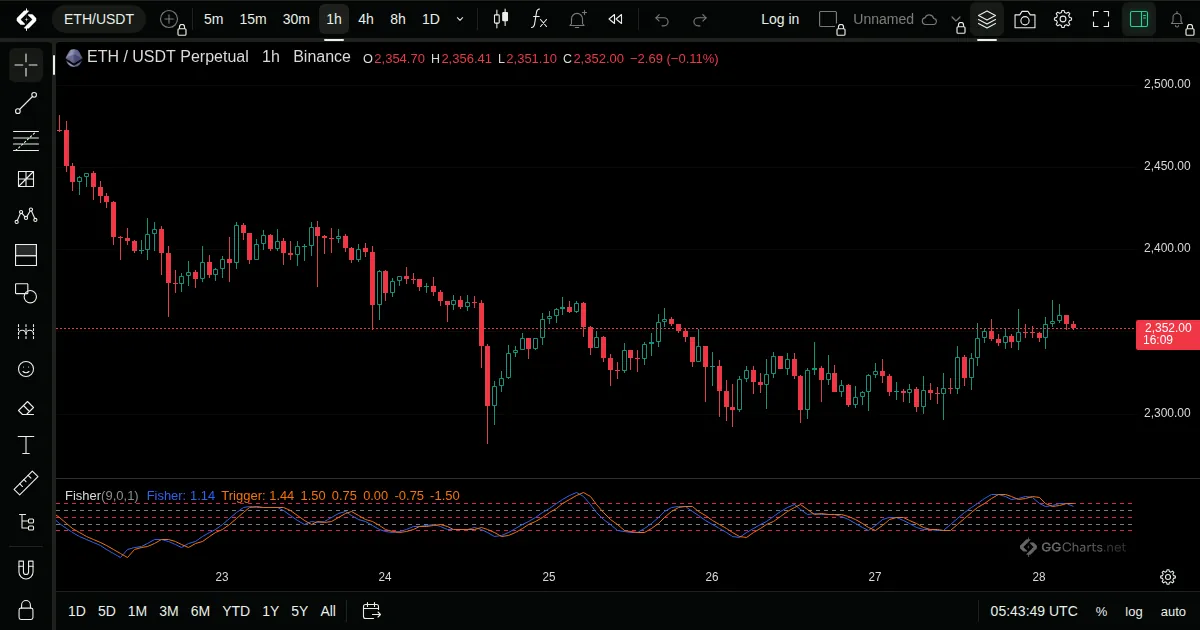The width and height of the screenshot is (1200, 630).
Task: Select the trend line drawing tool
Action: click(x=26, y=103)
